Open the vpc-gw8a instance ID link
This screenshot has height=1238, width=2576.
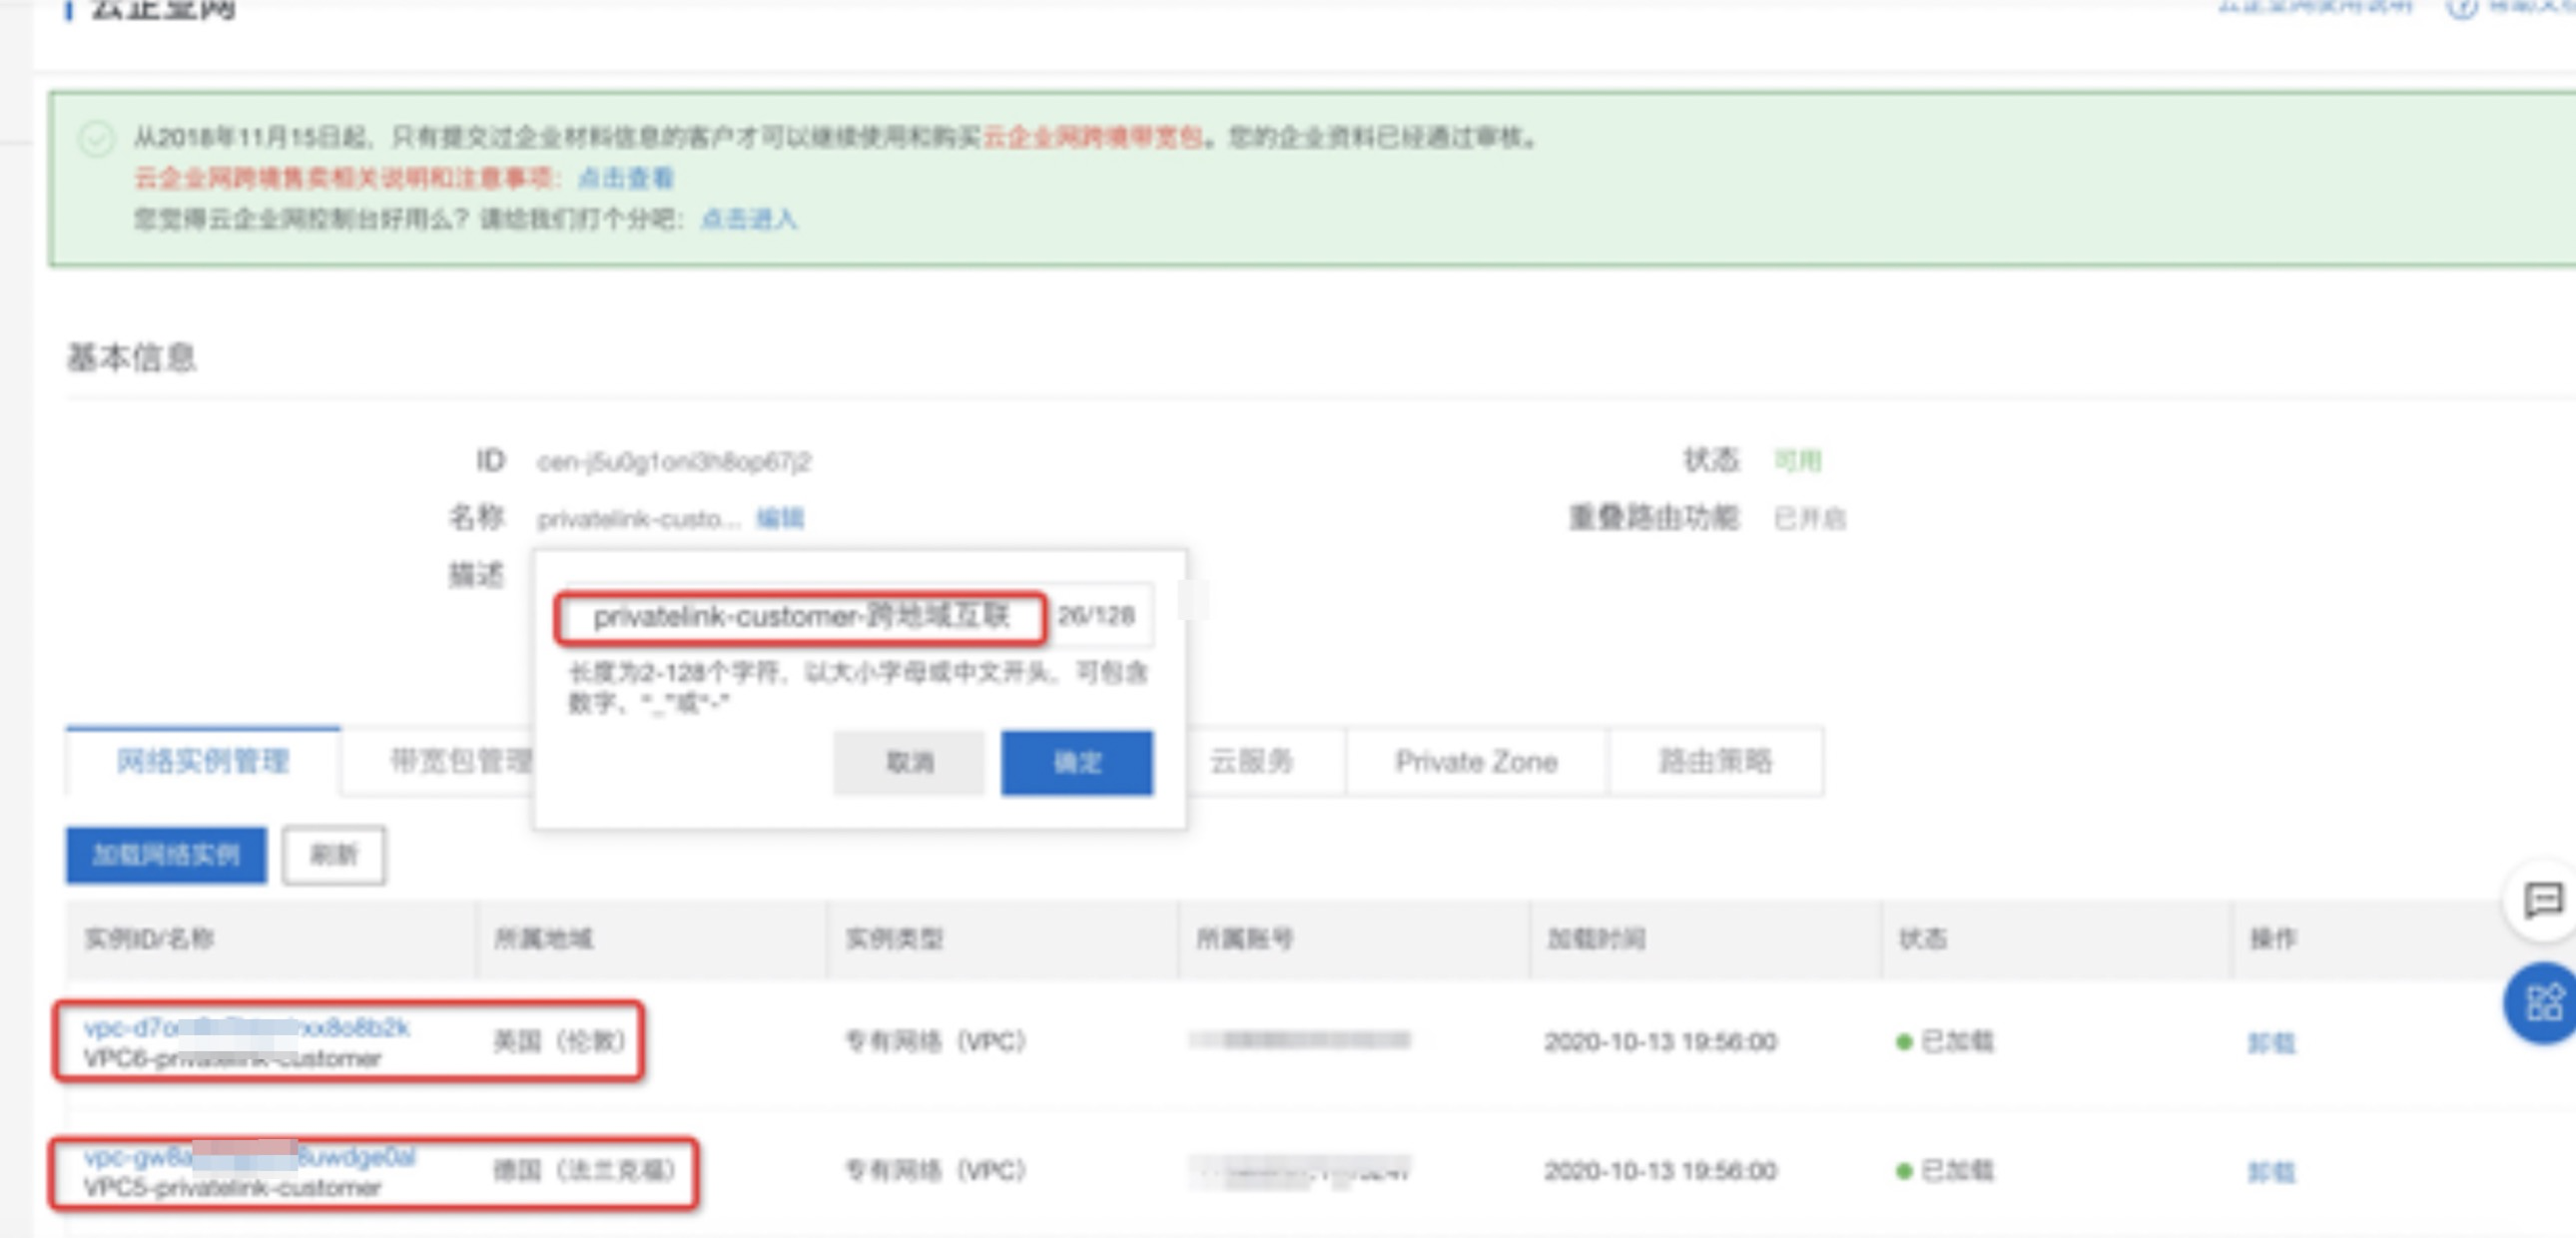pyautogui.click(x=249, y=1157)
